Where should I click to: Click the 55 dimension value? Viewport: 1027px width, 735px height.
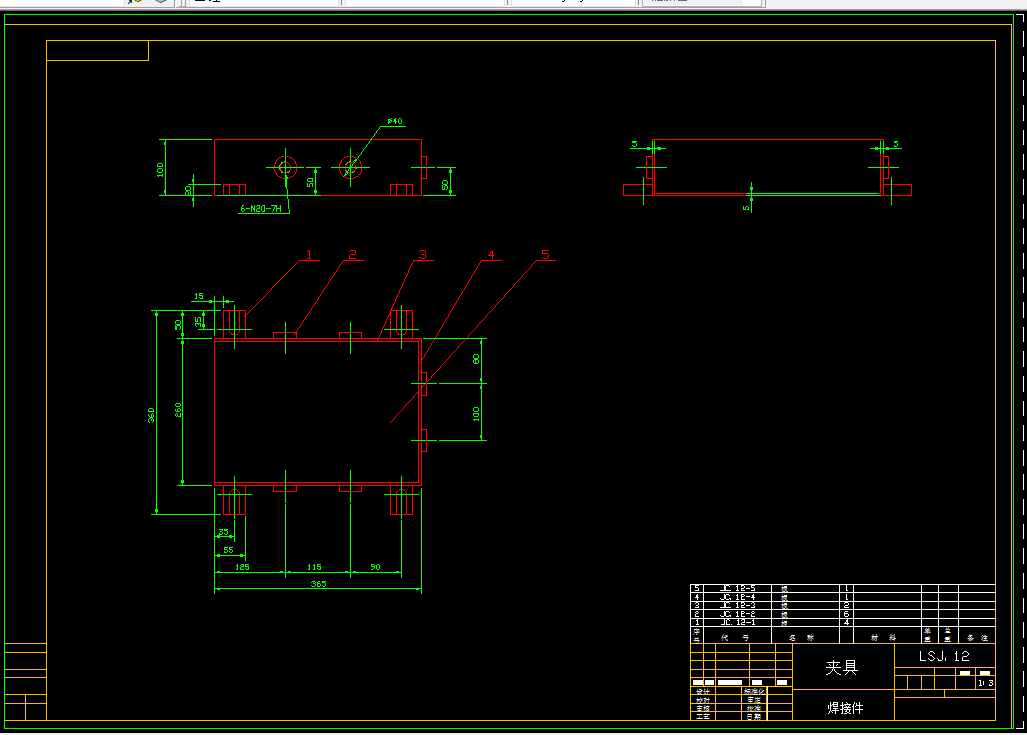[228, 550]
